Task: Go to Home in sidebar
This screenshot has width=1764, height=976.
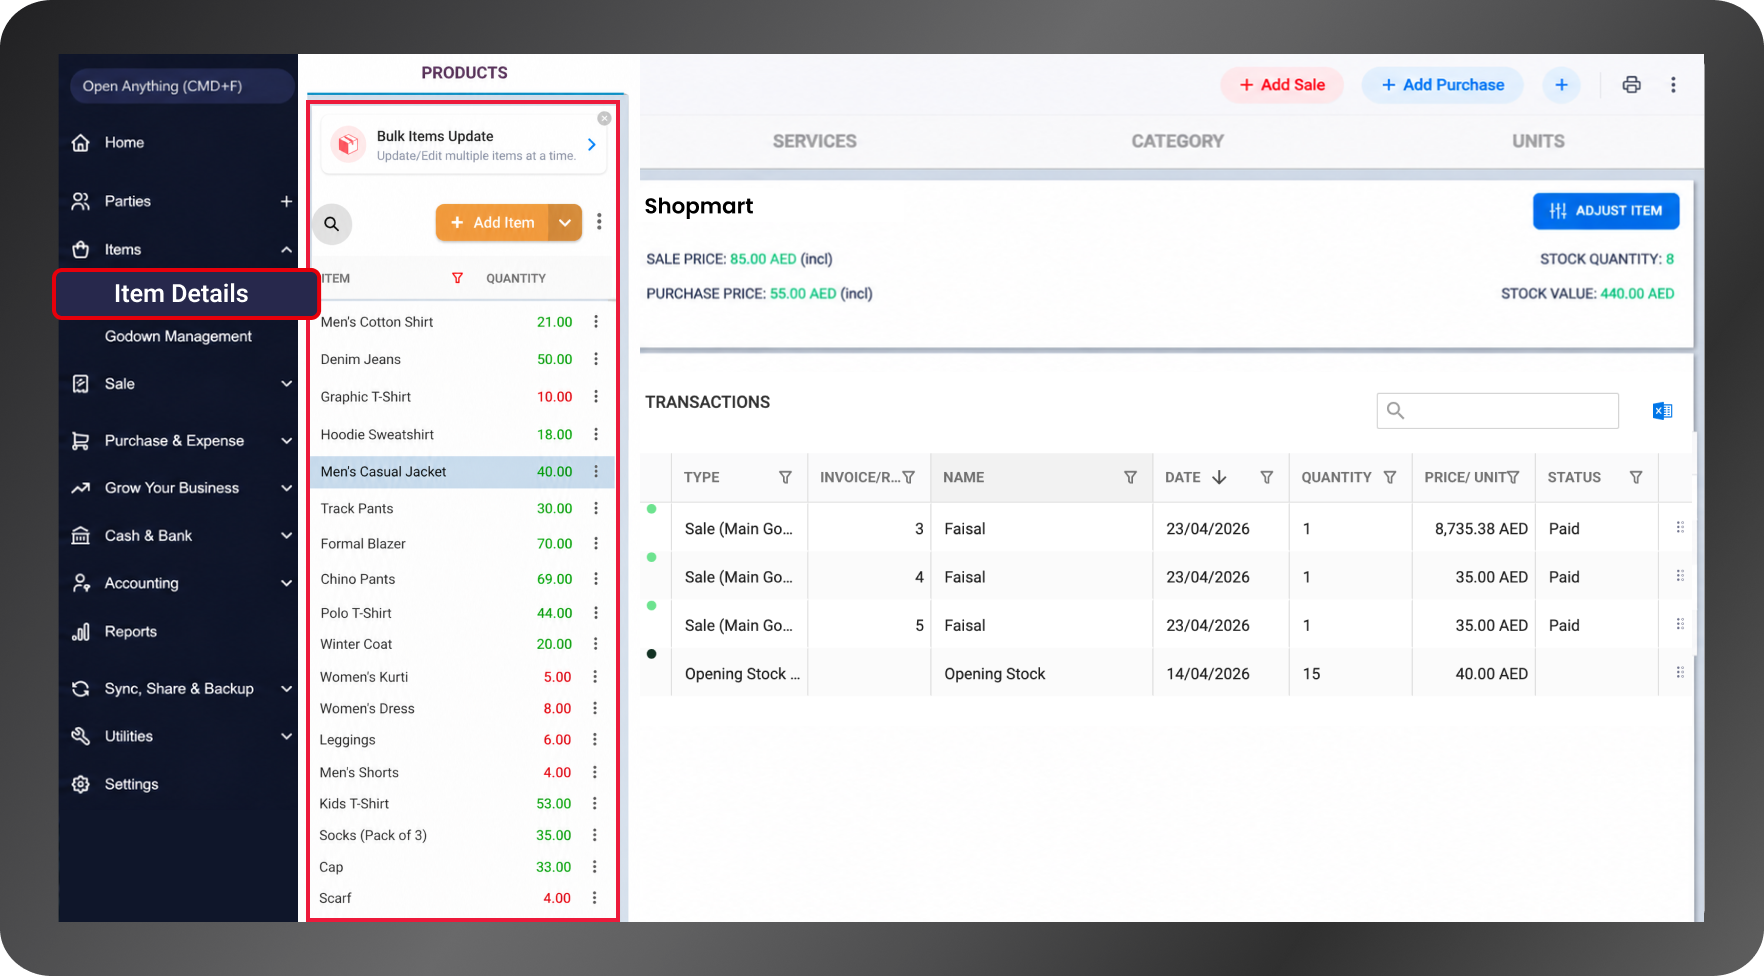Action: pos(124,143)
